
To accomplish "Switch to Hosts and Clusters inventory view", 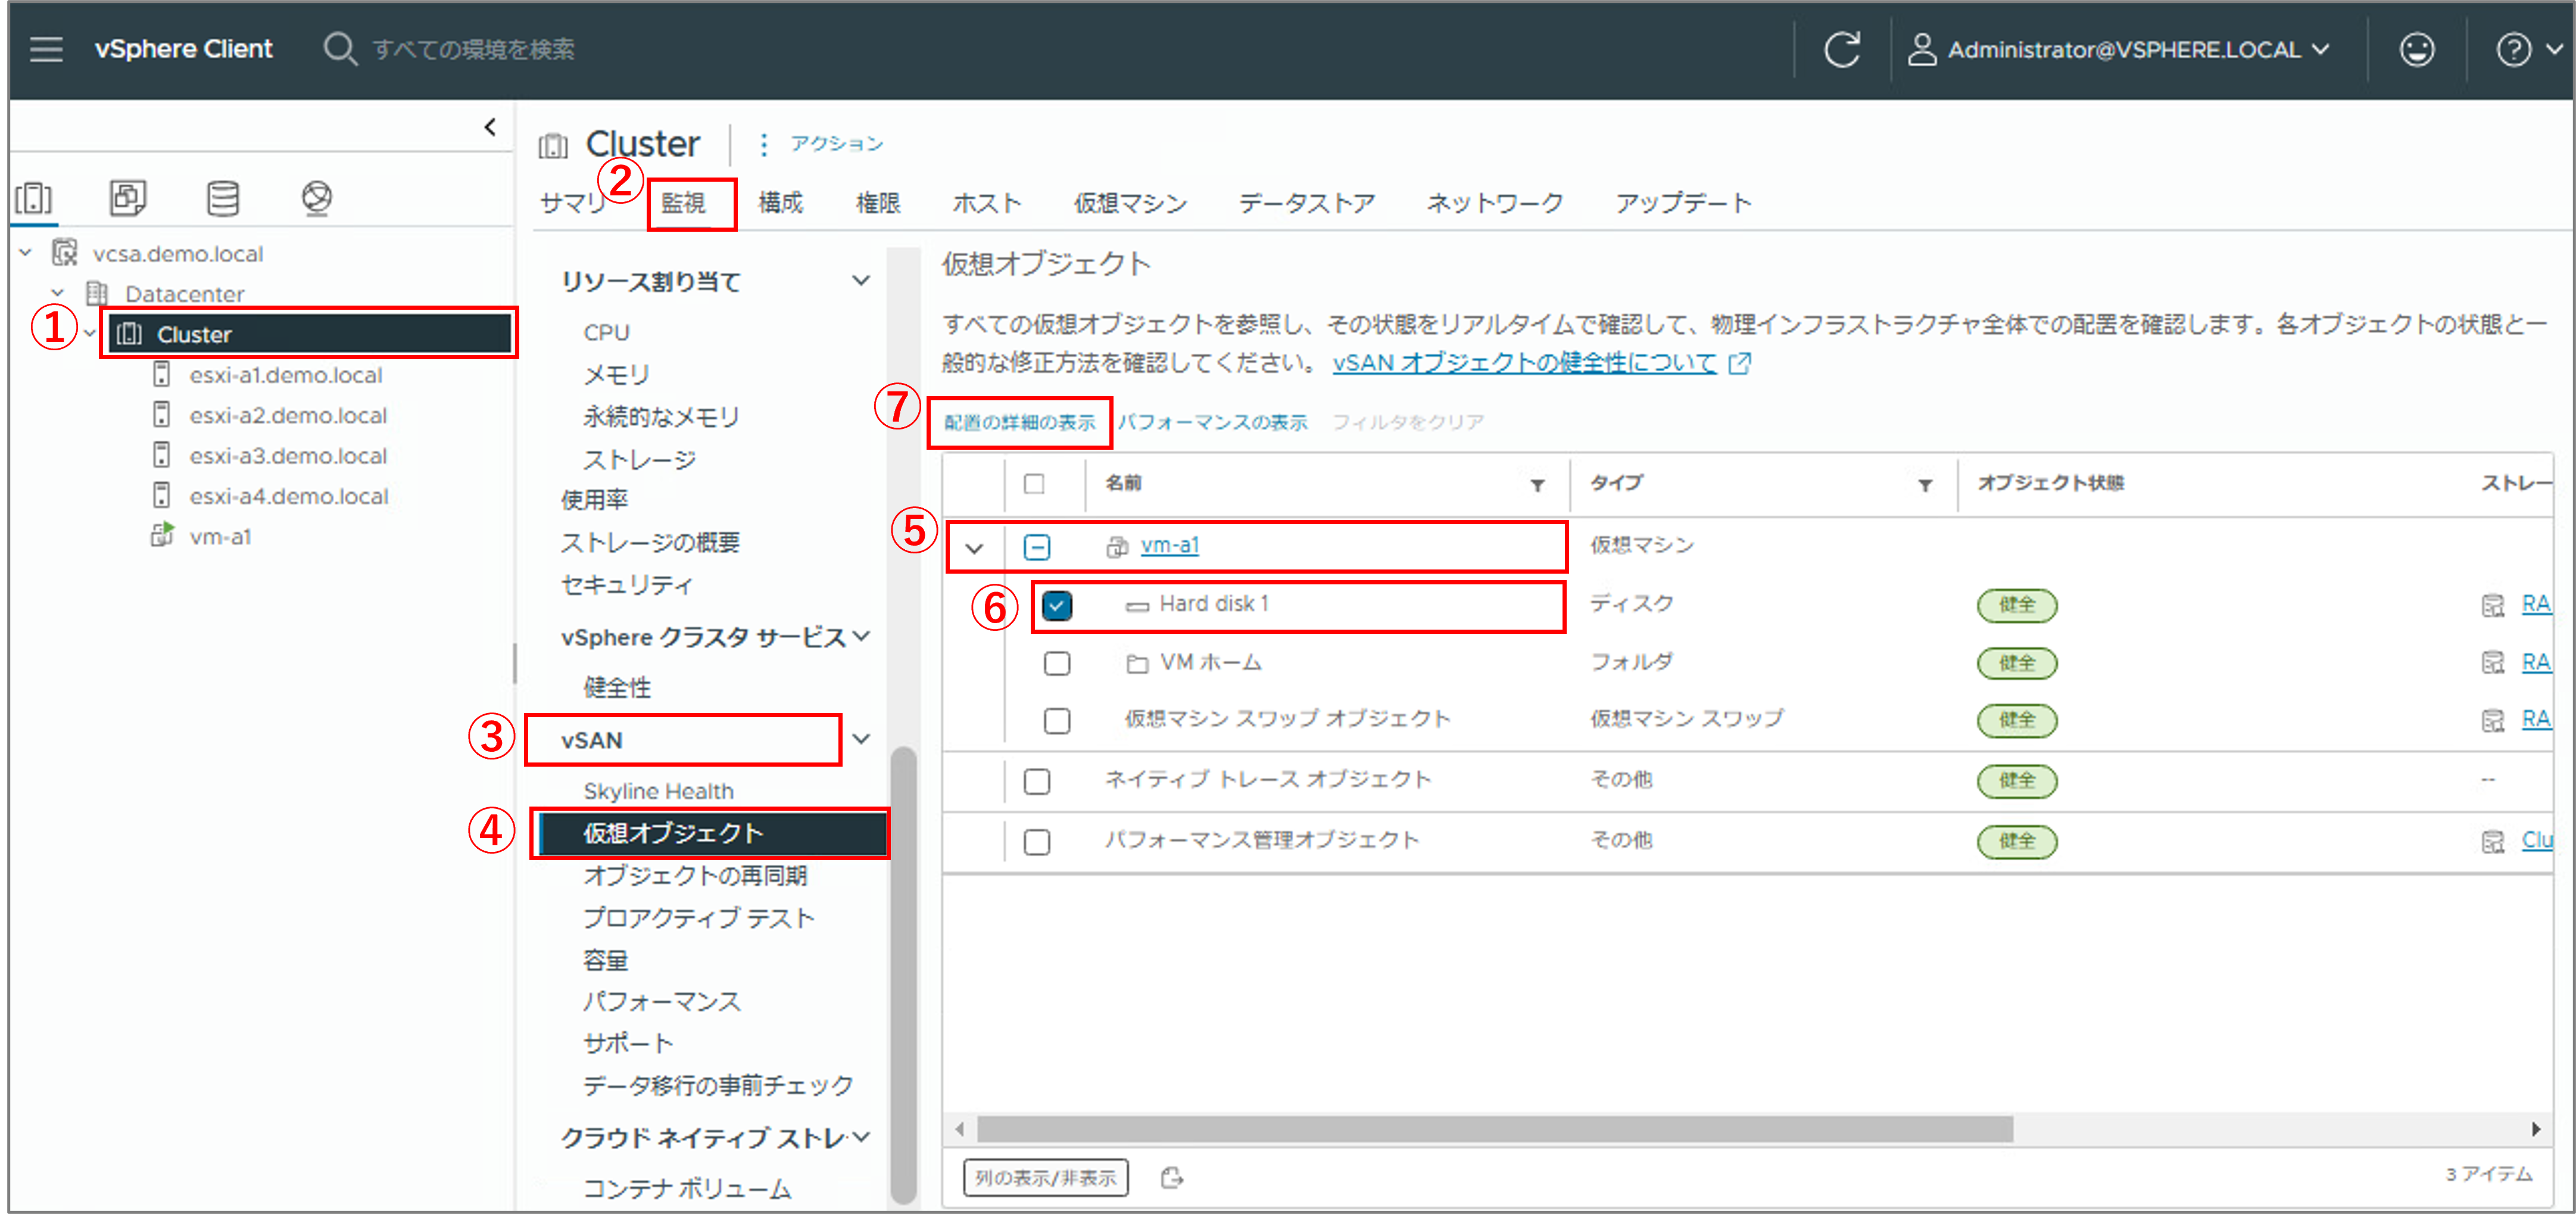I will [34, 198].
